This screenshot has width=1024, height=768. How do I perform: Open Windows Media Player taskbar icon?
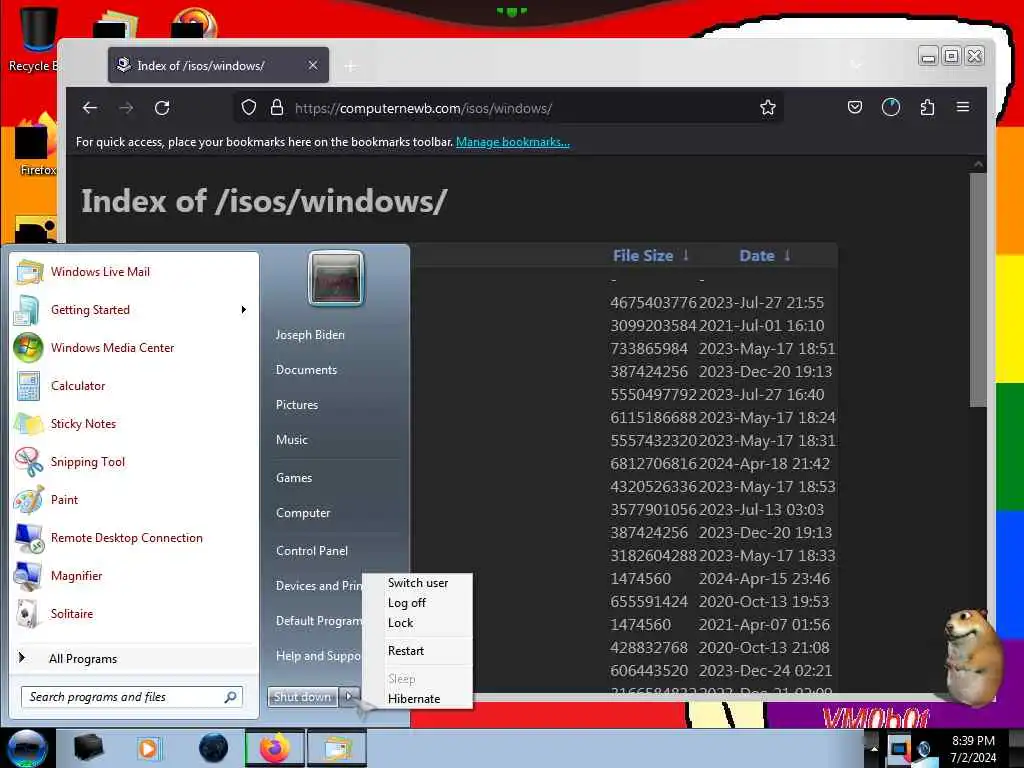pyautogui.click(x=149, y=748)
